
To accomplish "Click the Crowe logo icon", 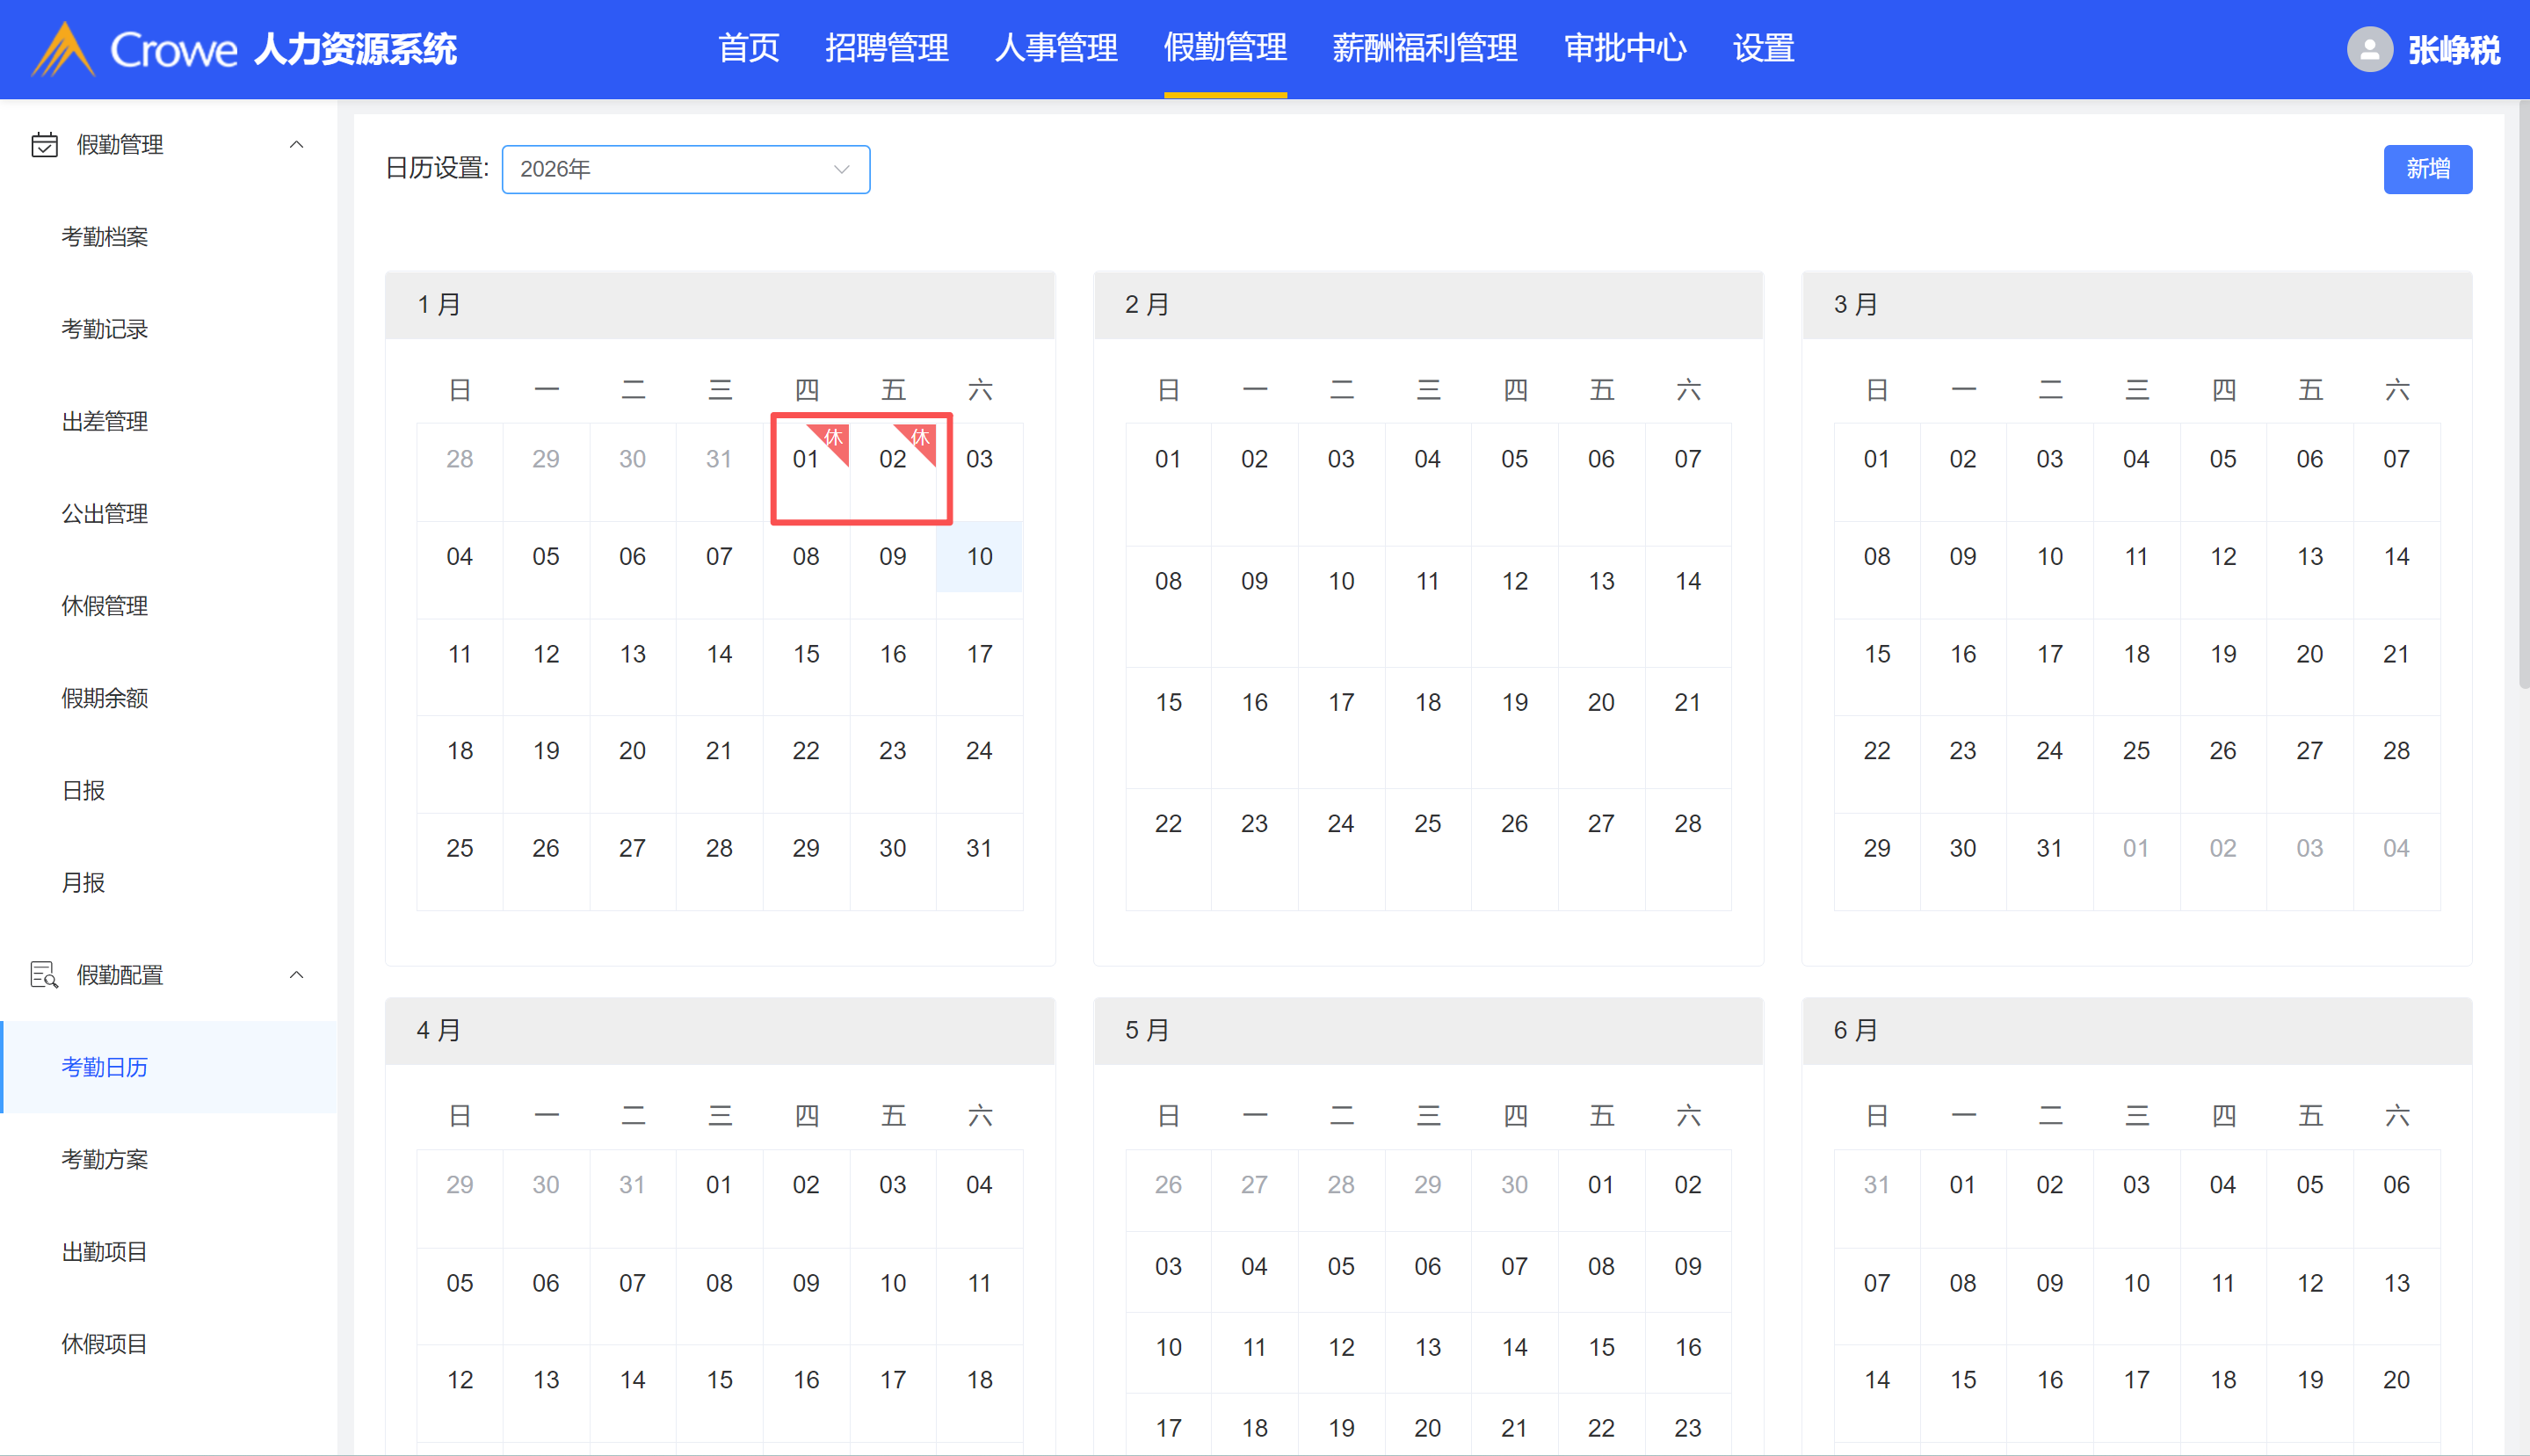I will 62,49.
